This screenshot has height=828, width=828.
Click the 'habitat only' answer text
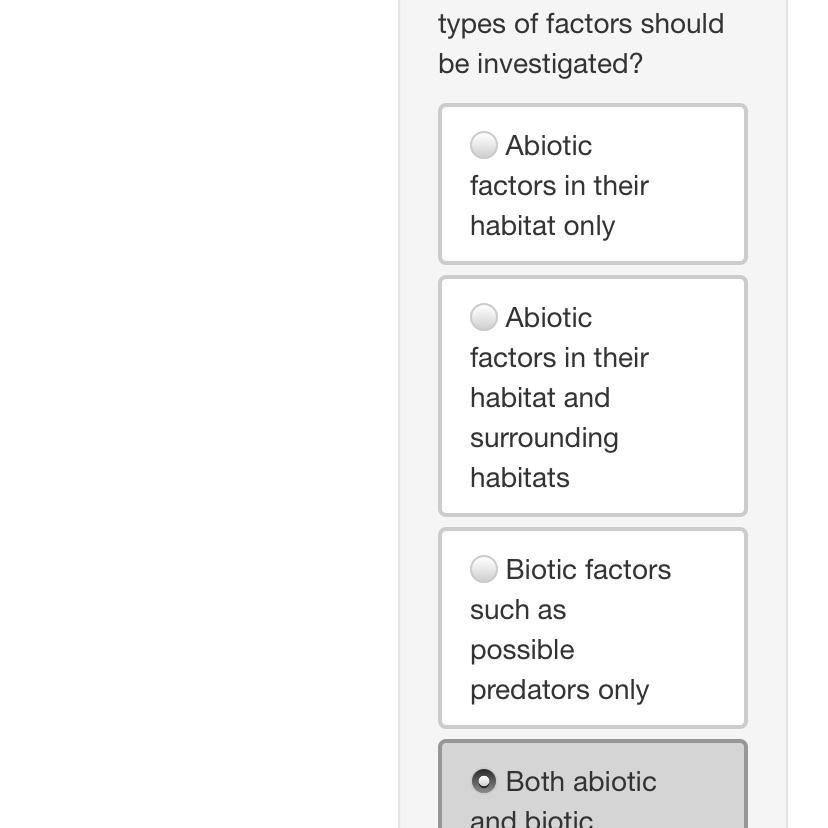[542, 226]
